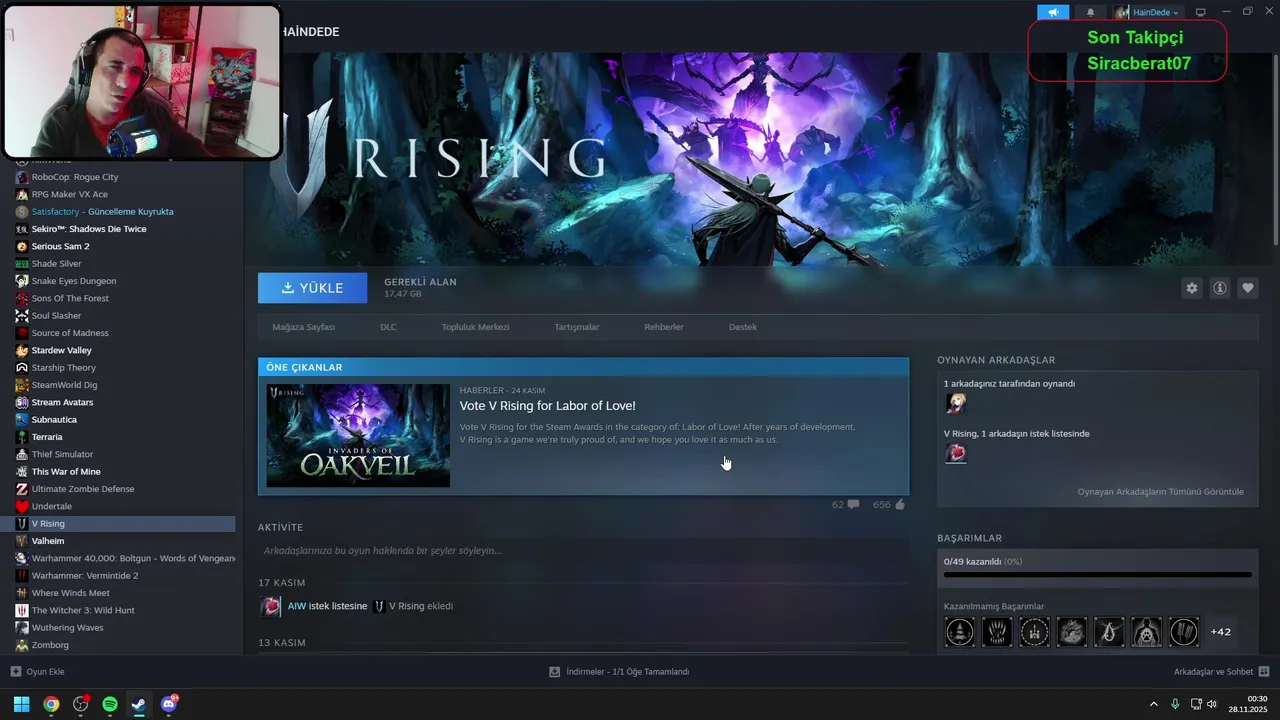Click the +42 more achievements button

pyautogui.click(x=1220, y=632)
